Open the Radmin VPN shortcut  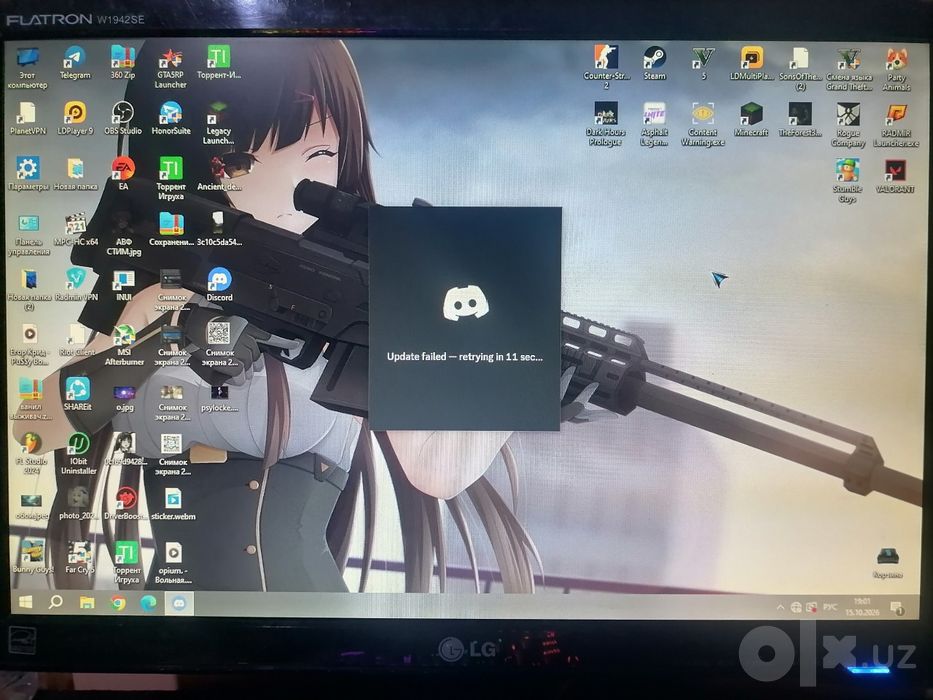[x=76, y=285]
